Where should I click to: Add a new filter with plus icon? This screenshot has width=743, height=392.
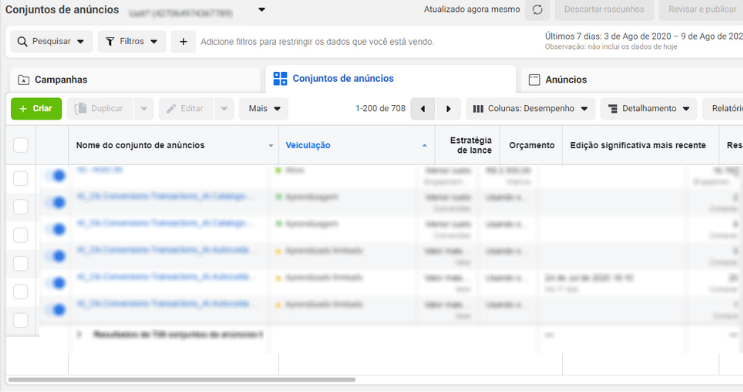point(183,42)
